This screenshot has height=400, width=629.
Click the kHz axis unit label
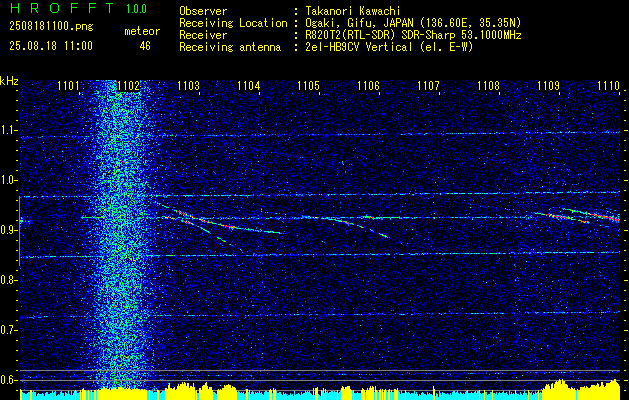point(9,81)
